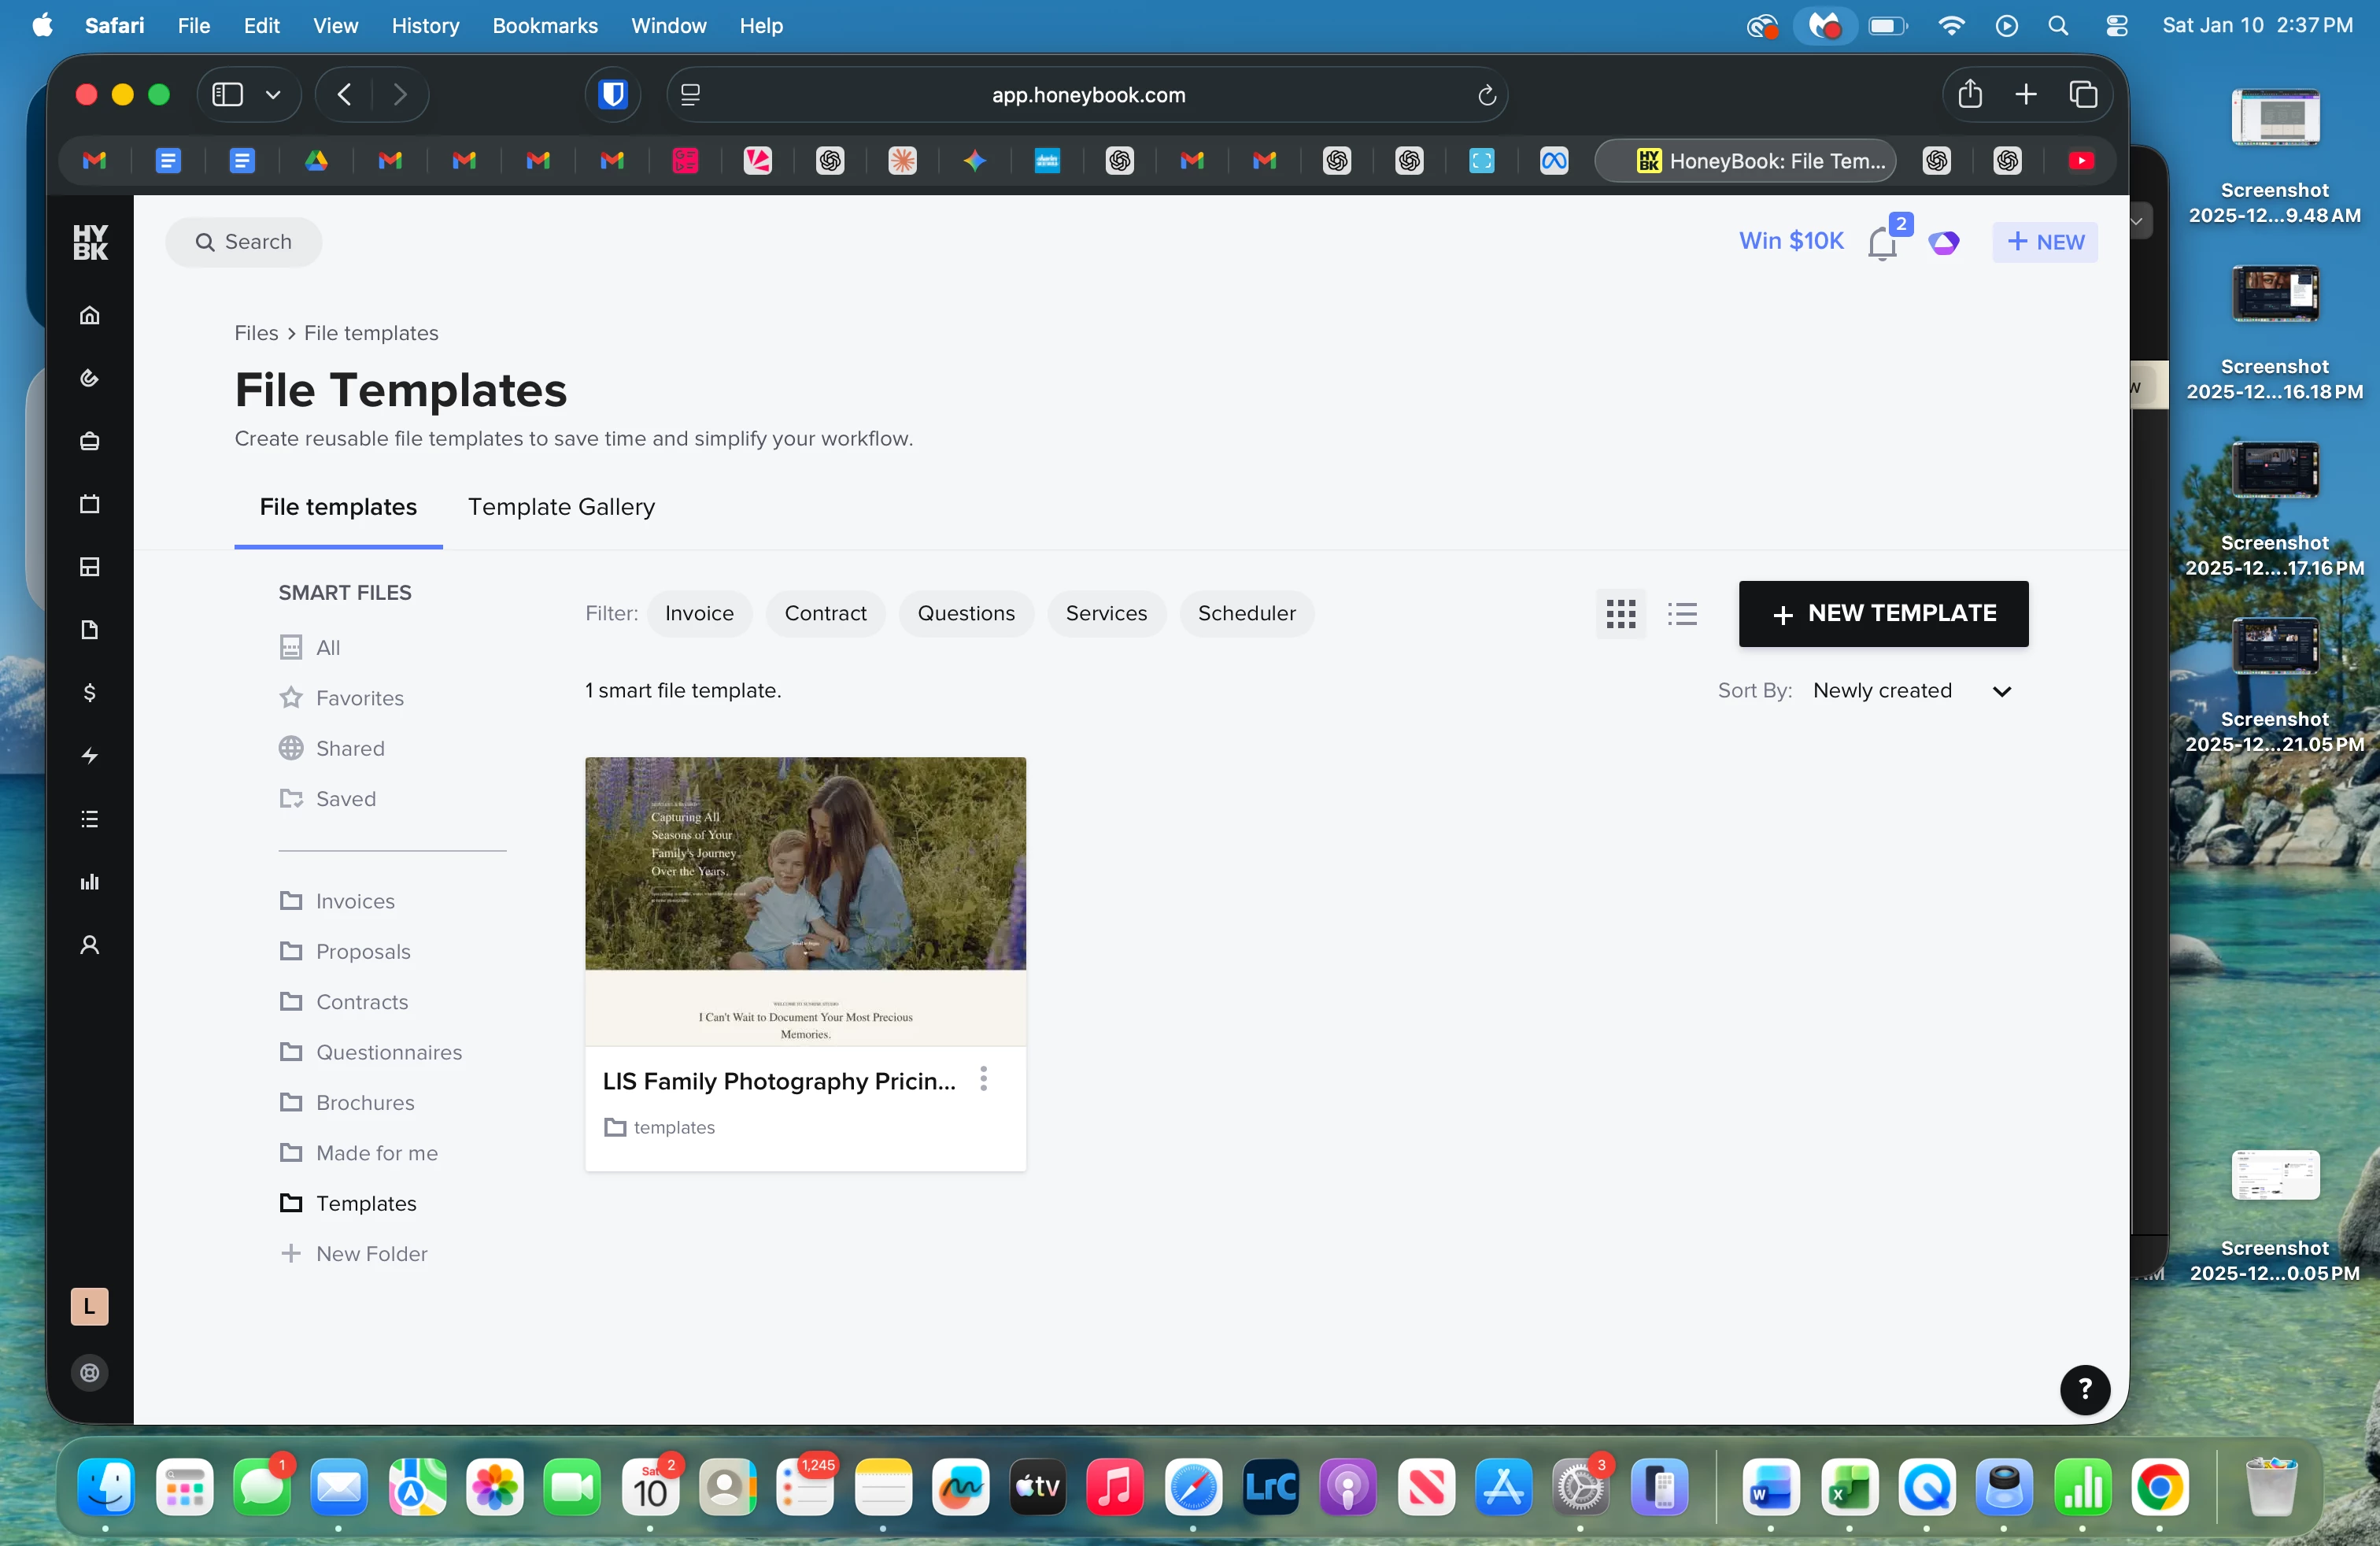Toggle the Invoice filter chip

point(699,614)
